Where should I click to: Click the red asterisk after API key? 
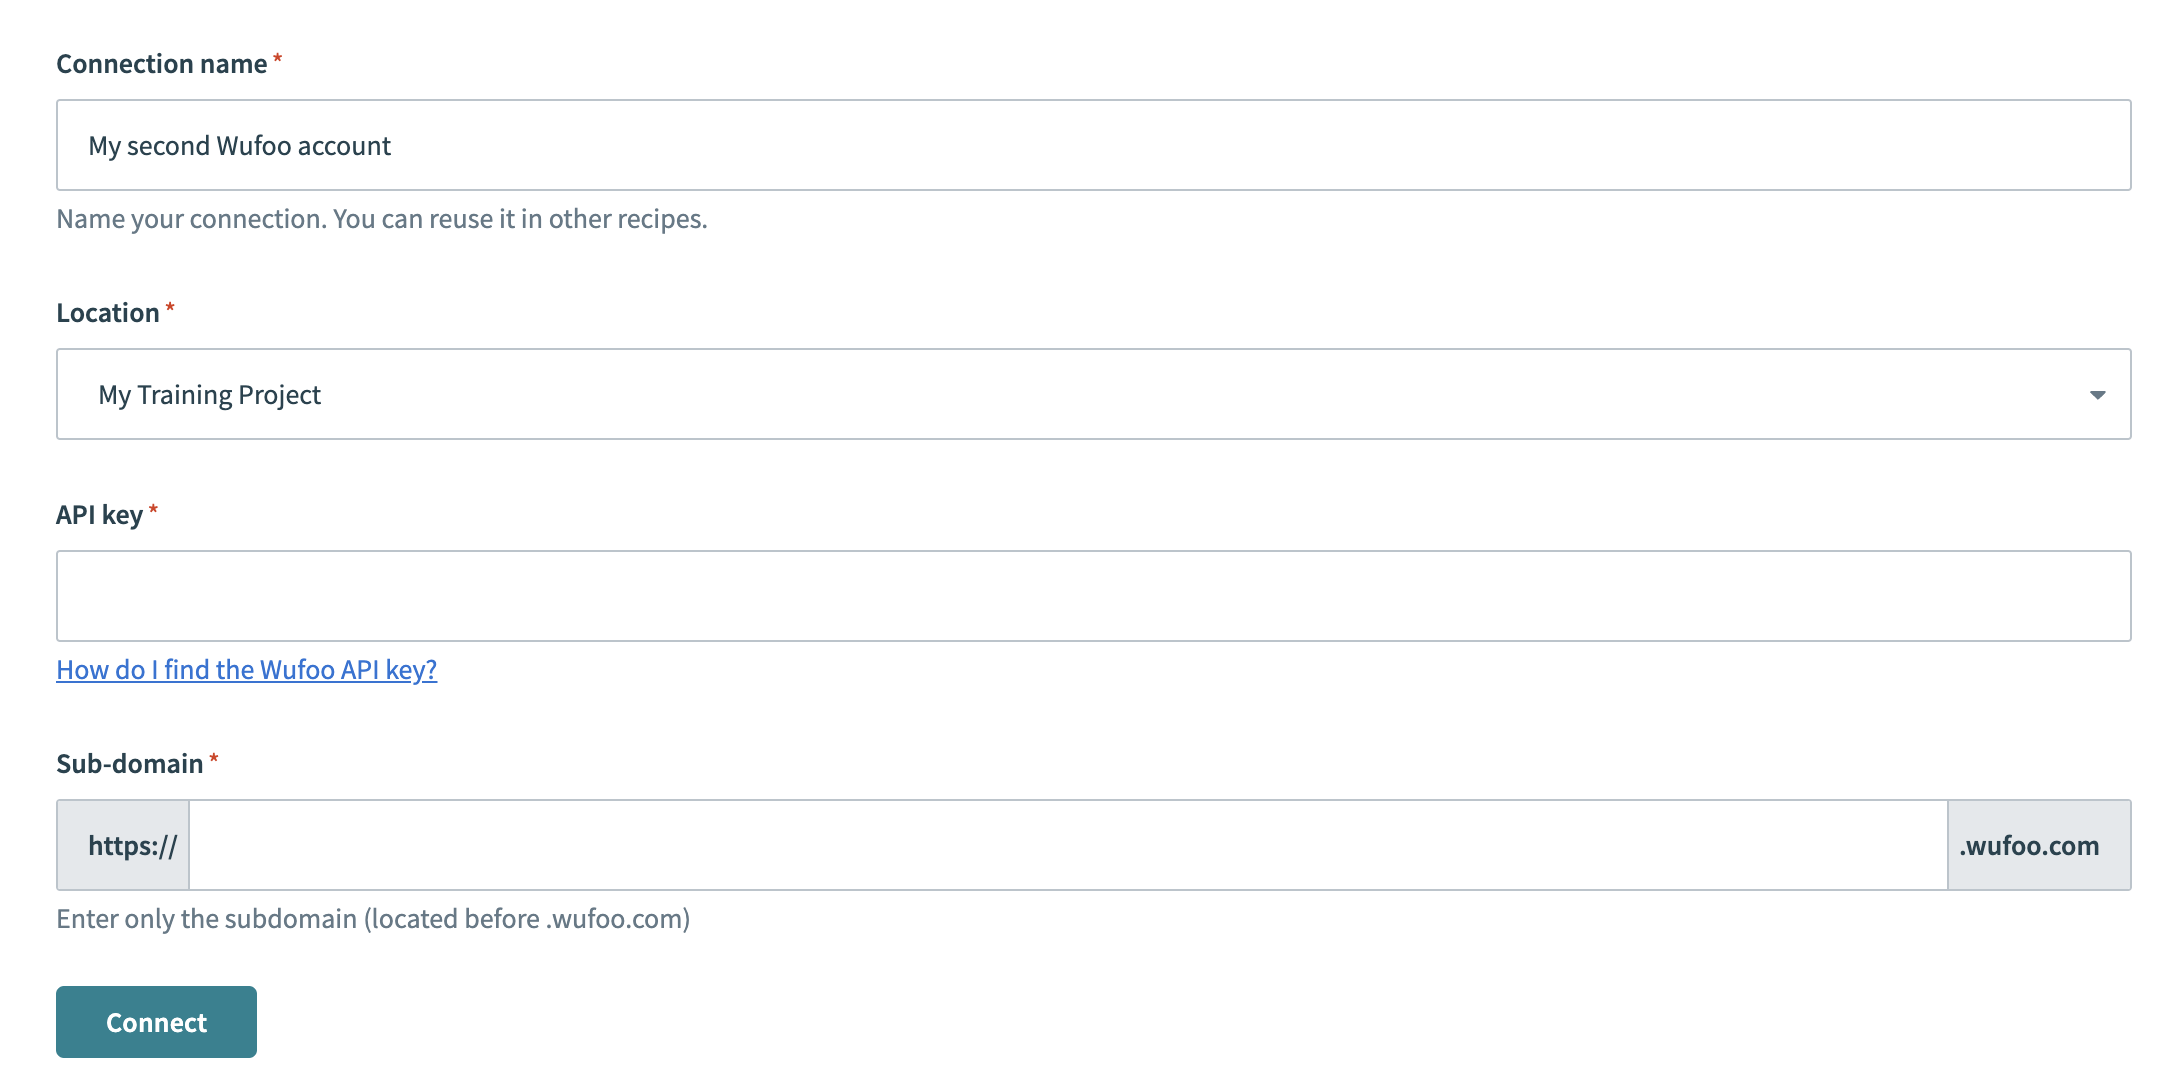(x=153, y=510)
